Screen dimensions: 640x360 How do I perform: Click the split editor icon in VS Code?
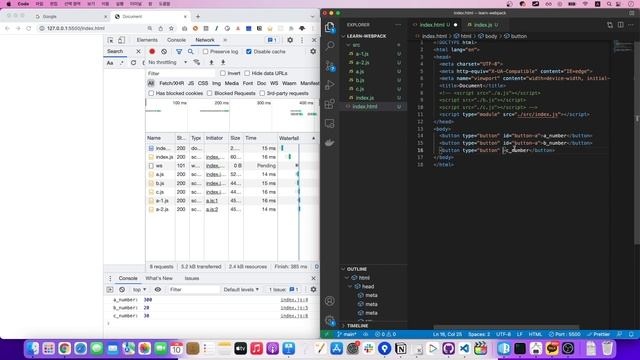coord(621,25)
